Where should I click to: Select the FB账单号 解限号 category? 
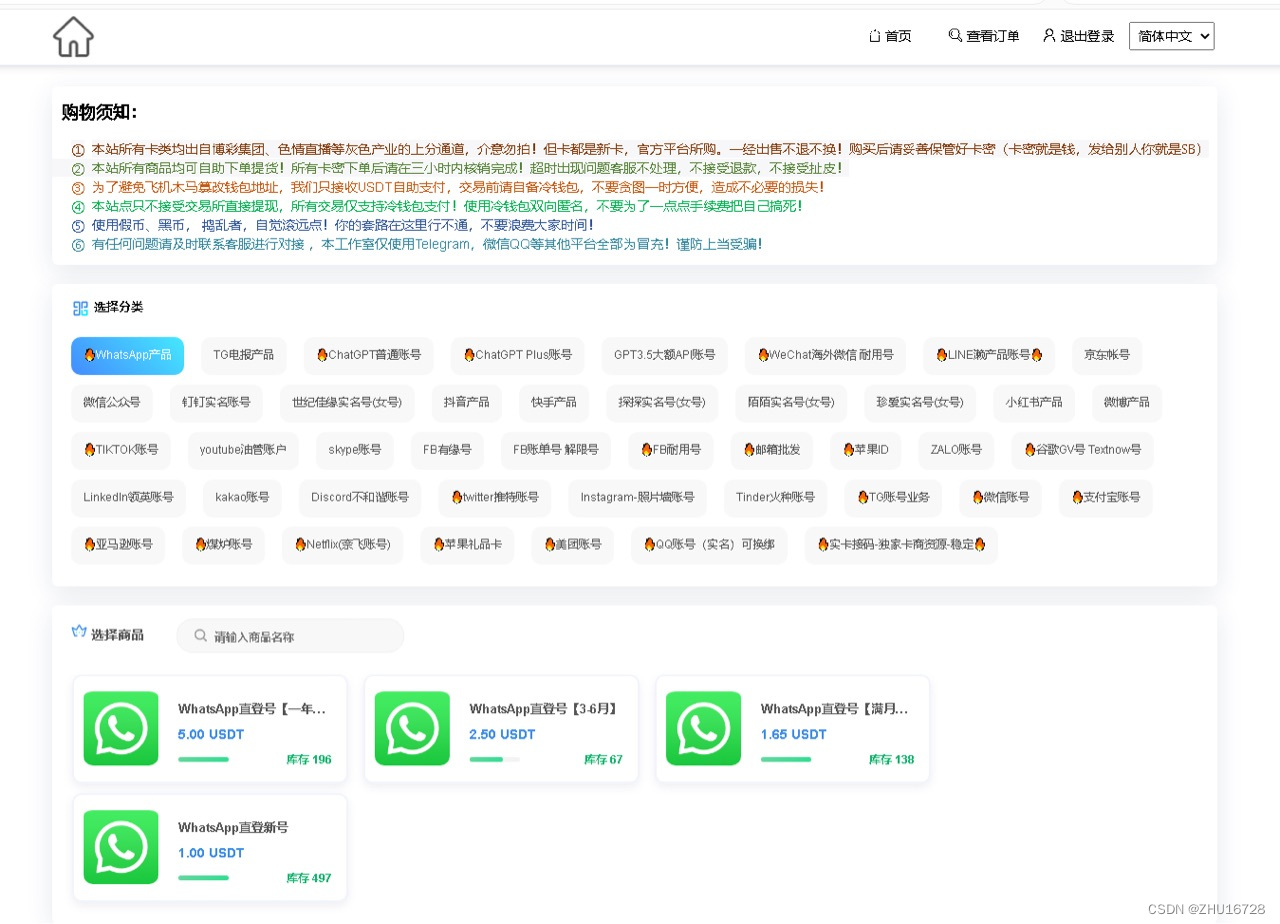point(556,450)
